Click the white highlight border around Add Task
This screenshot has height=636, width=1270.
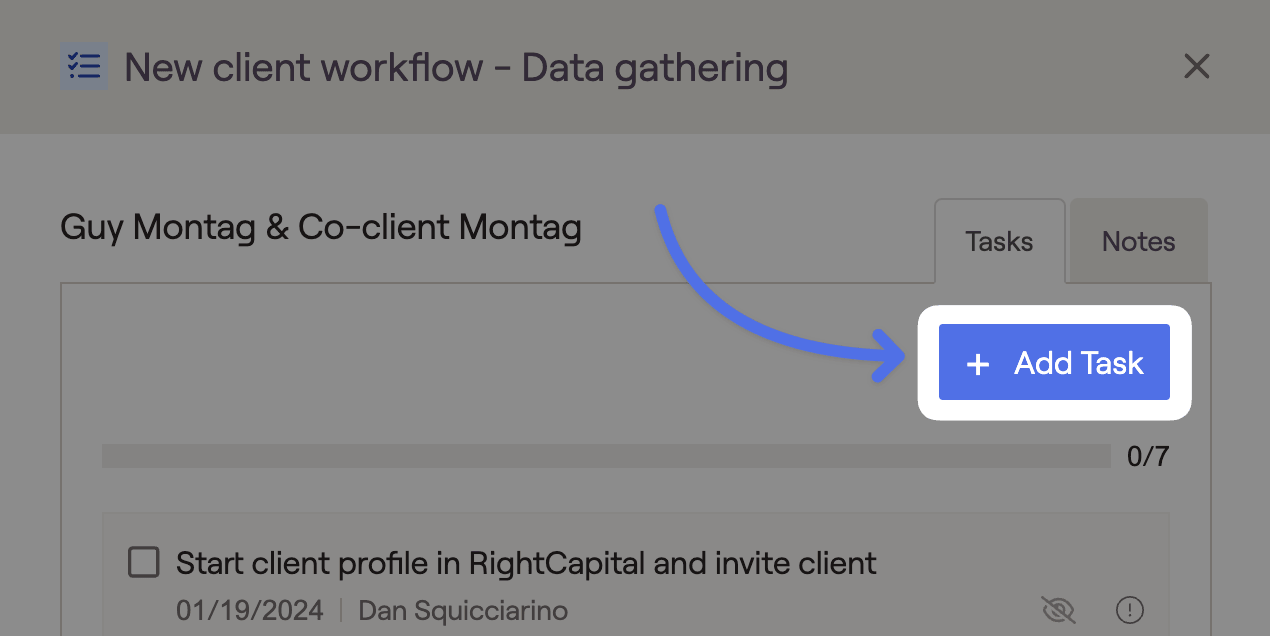tap(1054, 312)
